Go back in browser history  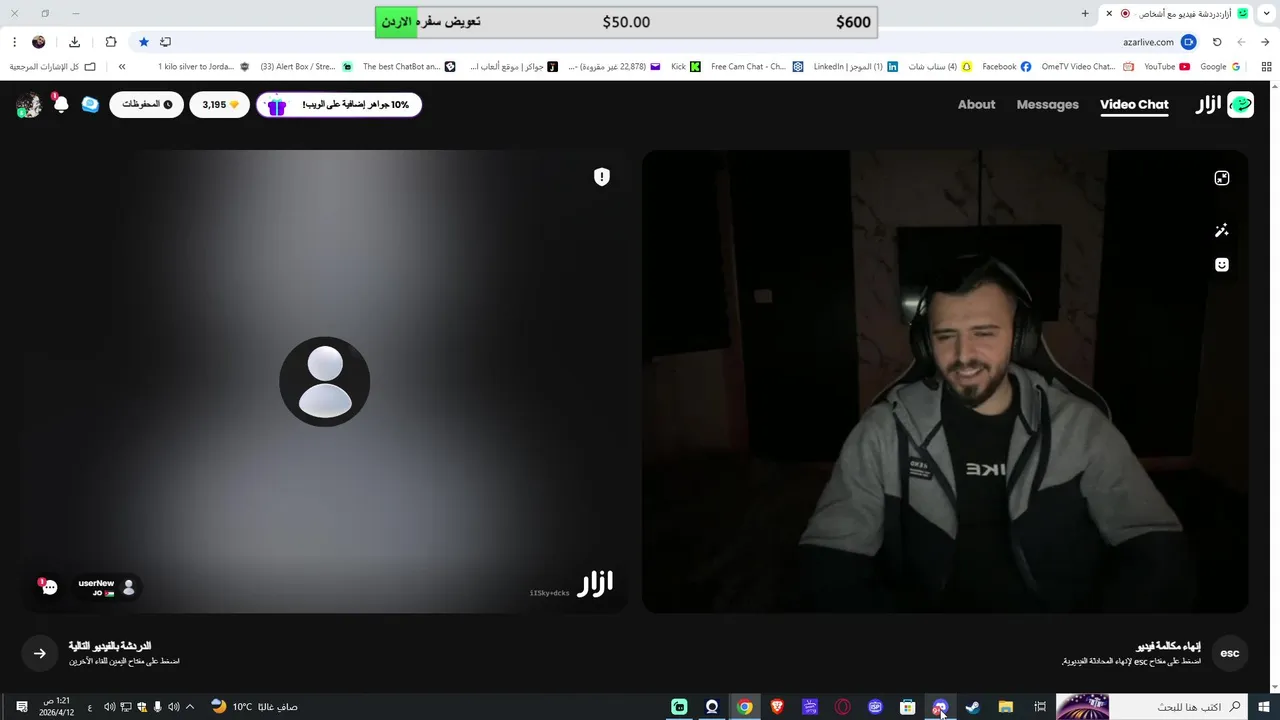coord(1265,42)
